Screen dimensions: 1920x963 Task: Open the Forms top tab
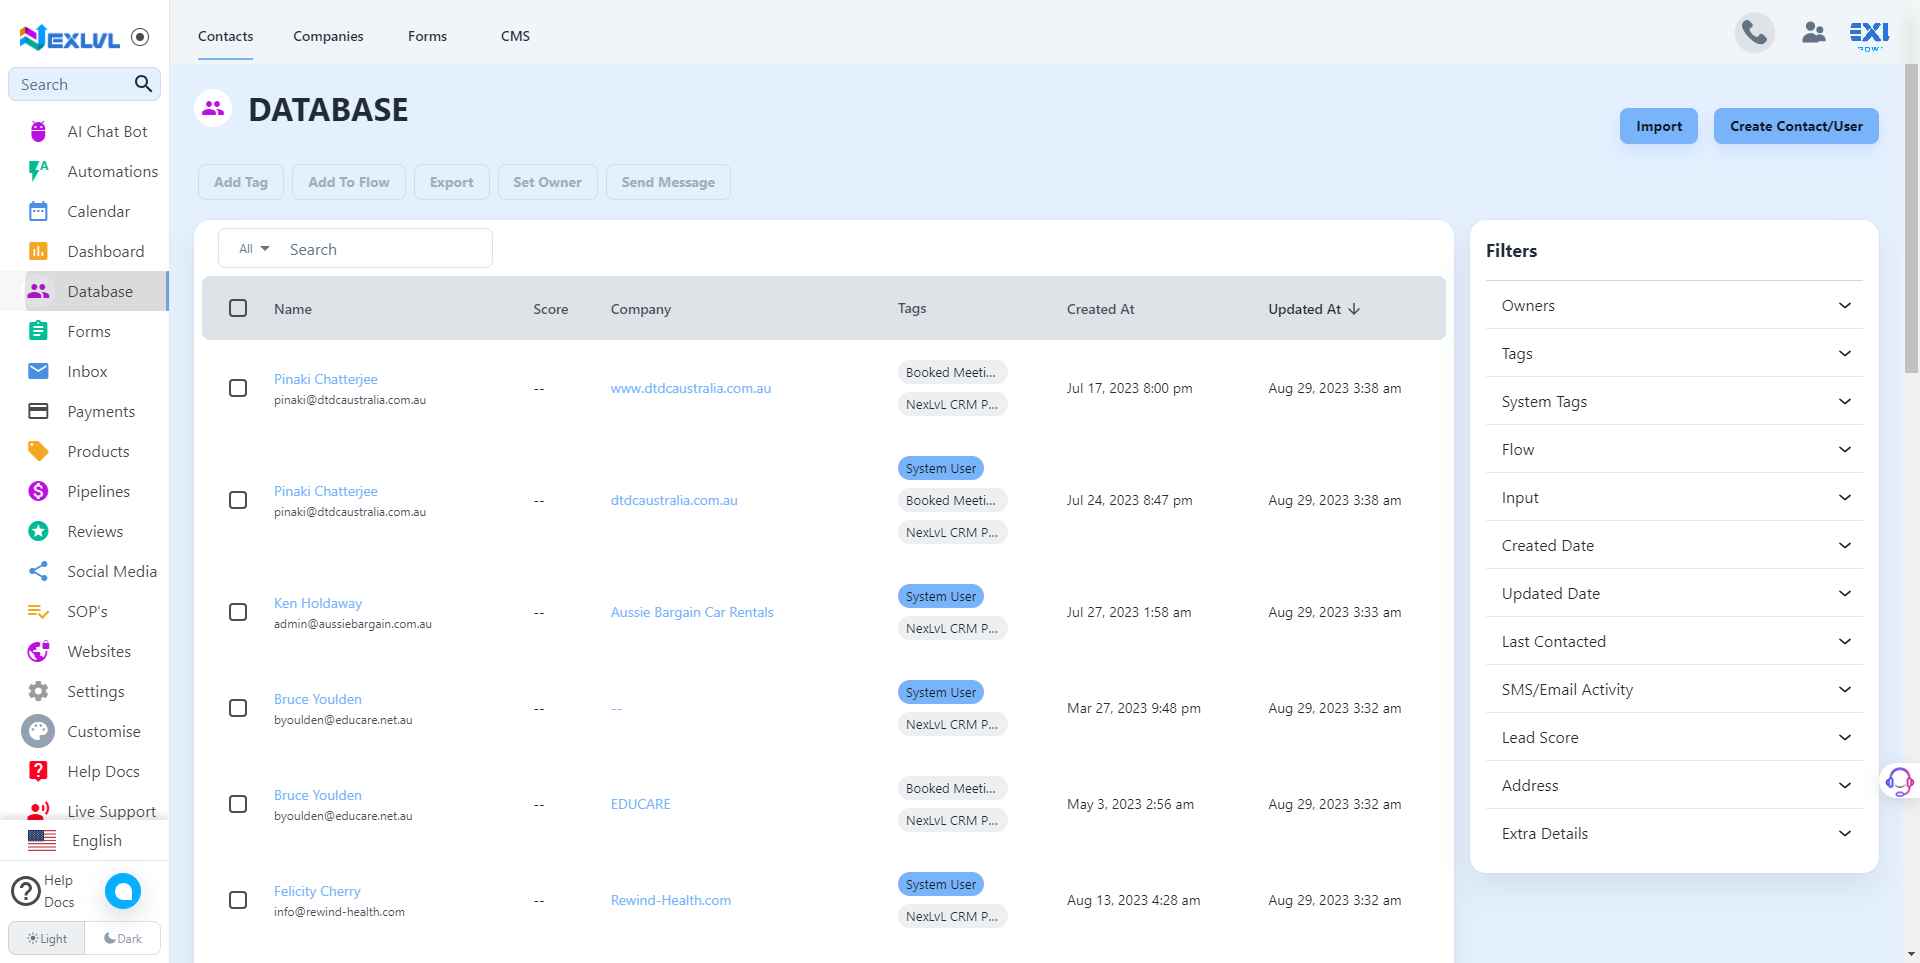(x=427, y=36)
